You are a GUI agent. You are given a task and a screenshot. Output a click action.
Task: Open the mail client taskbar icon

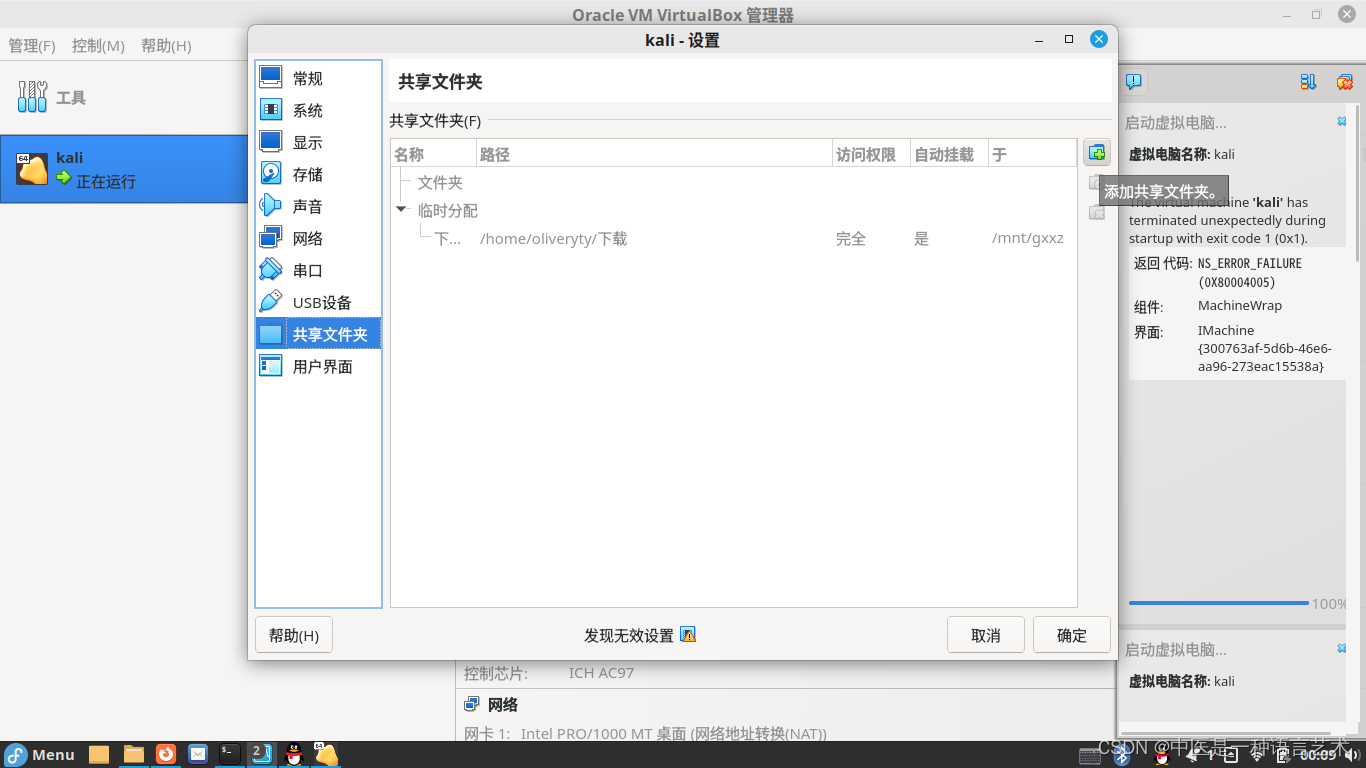(x=198, y=754)
